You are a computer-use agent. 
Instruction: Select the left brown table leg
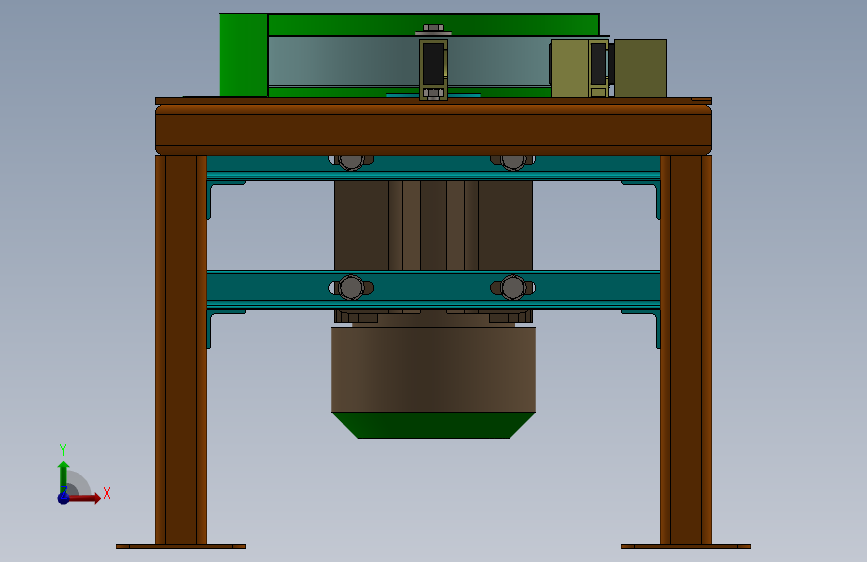click(x=181, y=350)
